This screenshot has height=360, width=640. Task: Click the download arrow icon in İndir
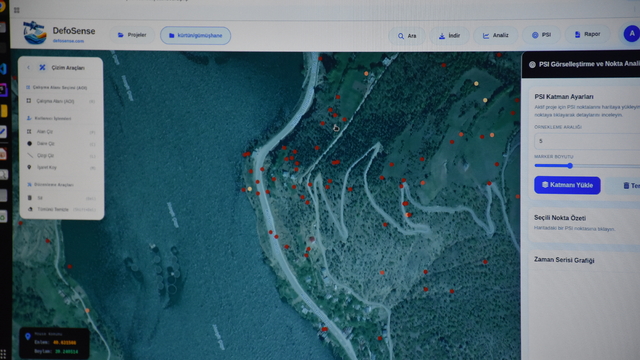point(442,36)
